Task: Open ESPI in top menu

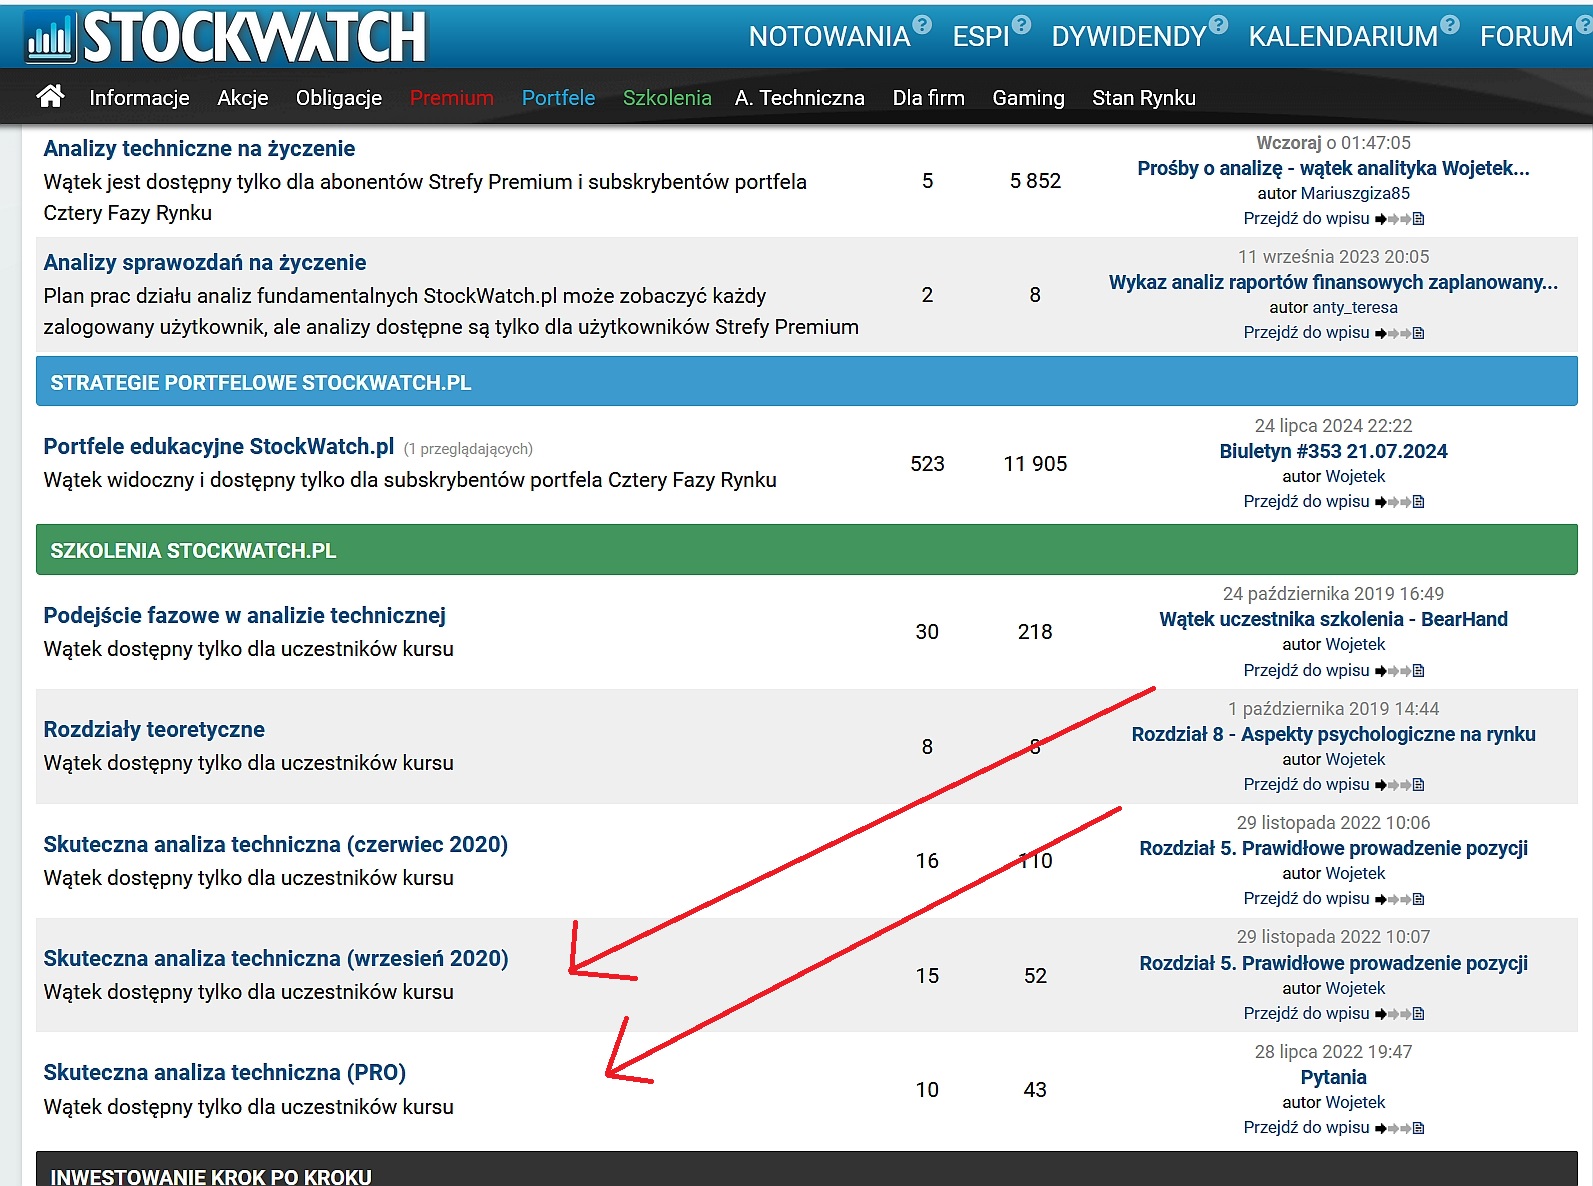Action: click(x=981, y=37)
